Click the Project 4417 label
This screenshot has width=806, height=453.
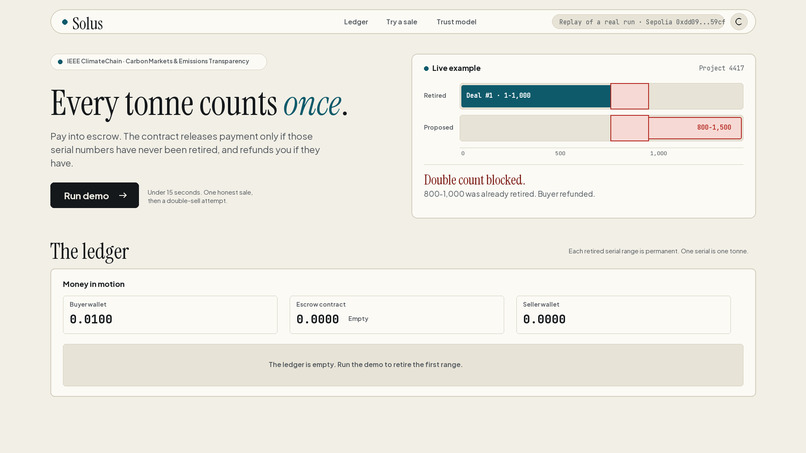pyautogui.click(x=721, y=68)
